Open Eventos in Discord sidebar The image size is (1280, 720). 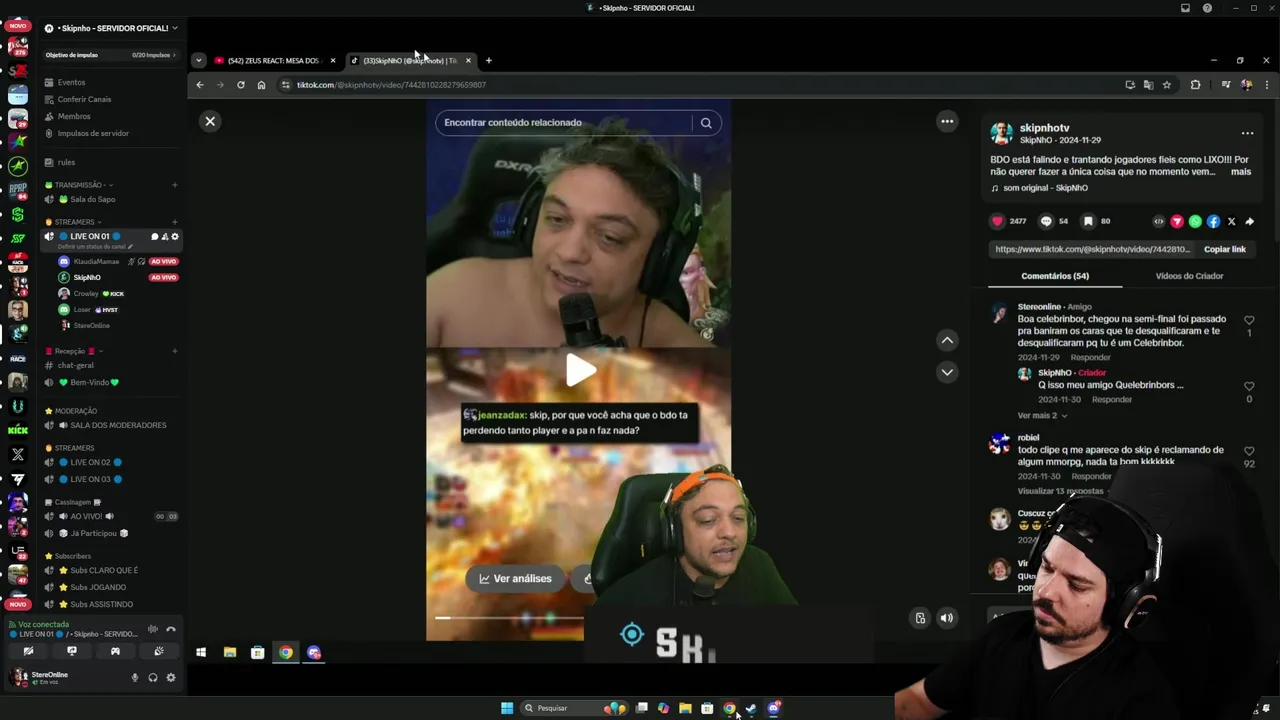(x=72, y=82)
